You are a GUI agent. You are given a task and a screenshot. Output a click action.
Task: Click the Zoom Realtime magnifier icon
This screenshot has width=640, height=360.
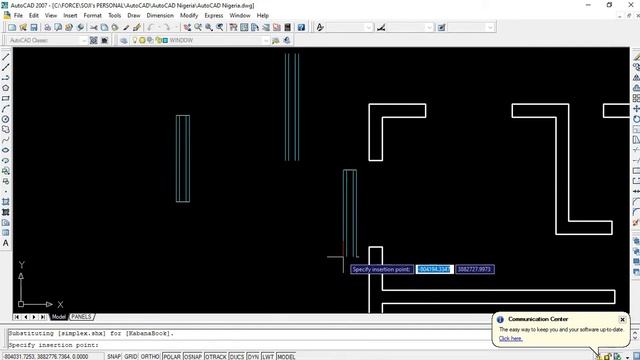coord(198,27)
